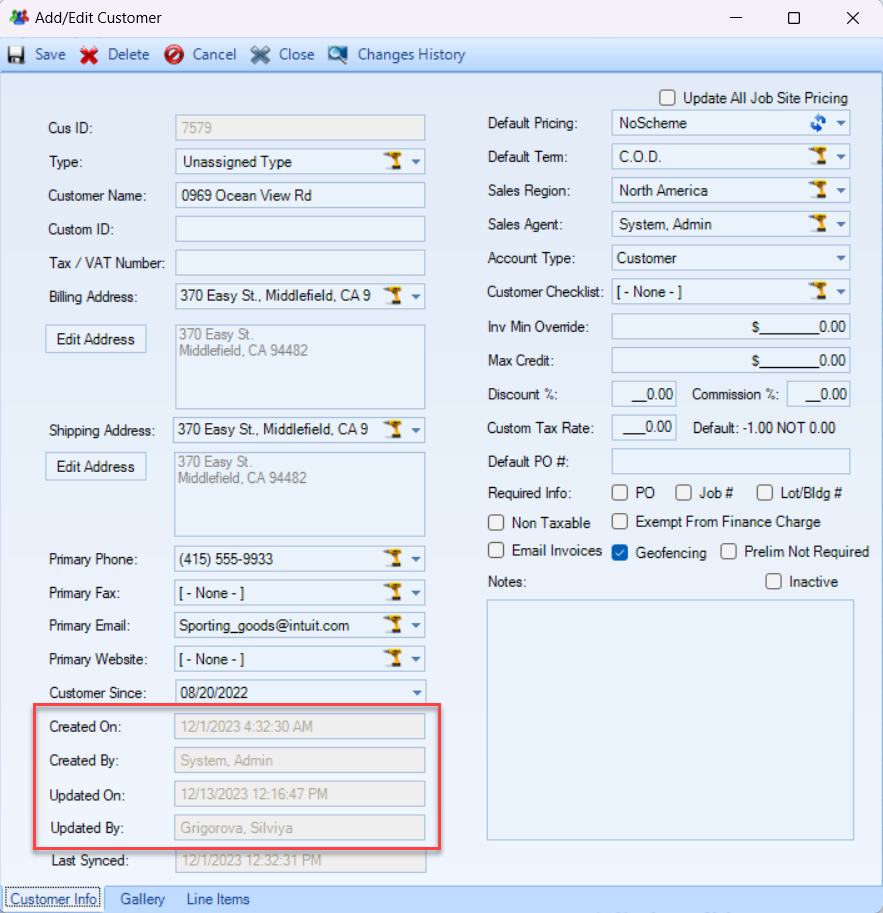This screenshot has height=913, width=883.
Task: Click the Close toolbar label
Action: pos(296,55)
